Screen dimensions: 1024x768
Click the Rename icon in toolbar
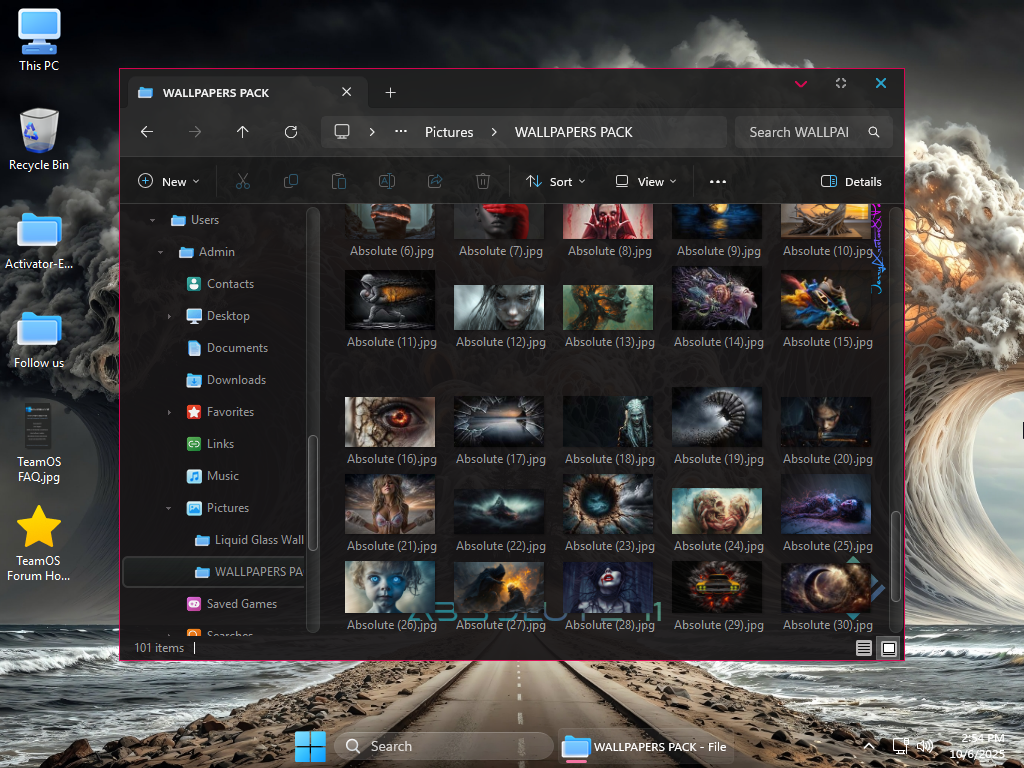click(387, 181)
